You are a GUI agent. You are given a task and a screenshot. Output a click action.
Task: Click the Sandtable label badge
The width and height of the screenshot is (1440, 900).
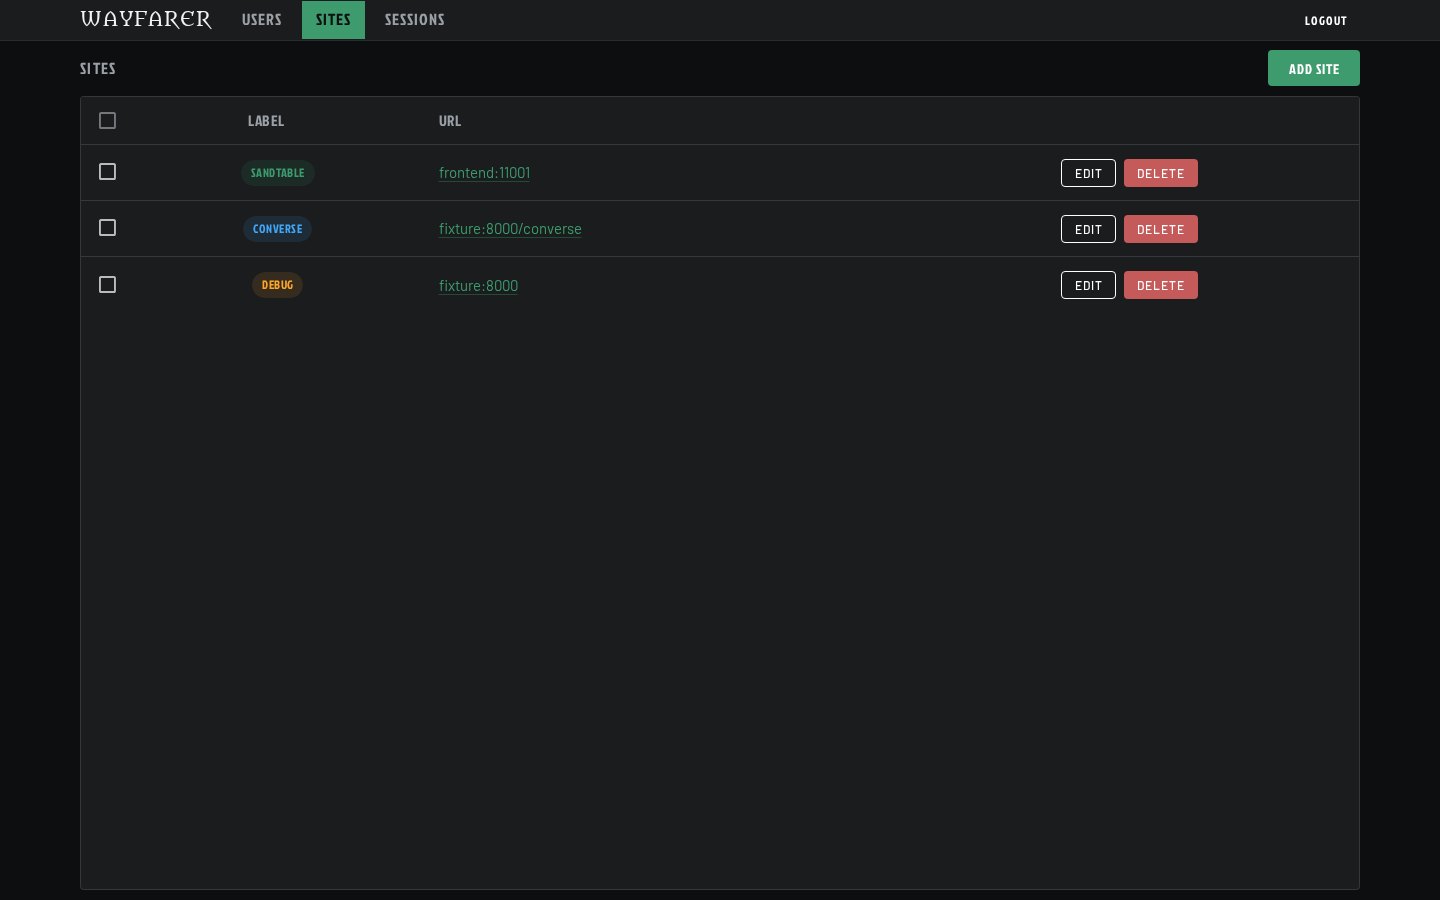point(278,173)
